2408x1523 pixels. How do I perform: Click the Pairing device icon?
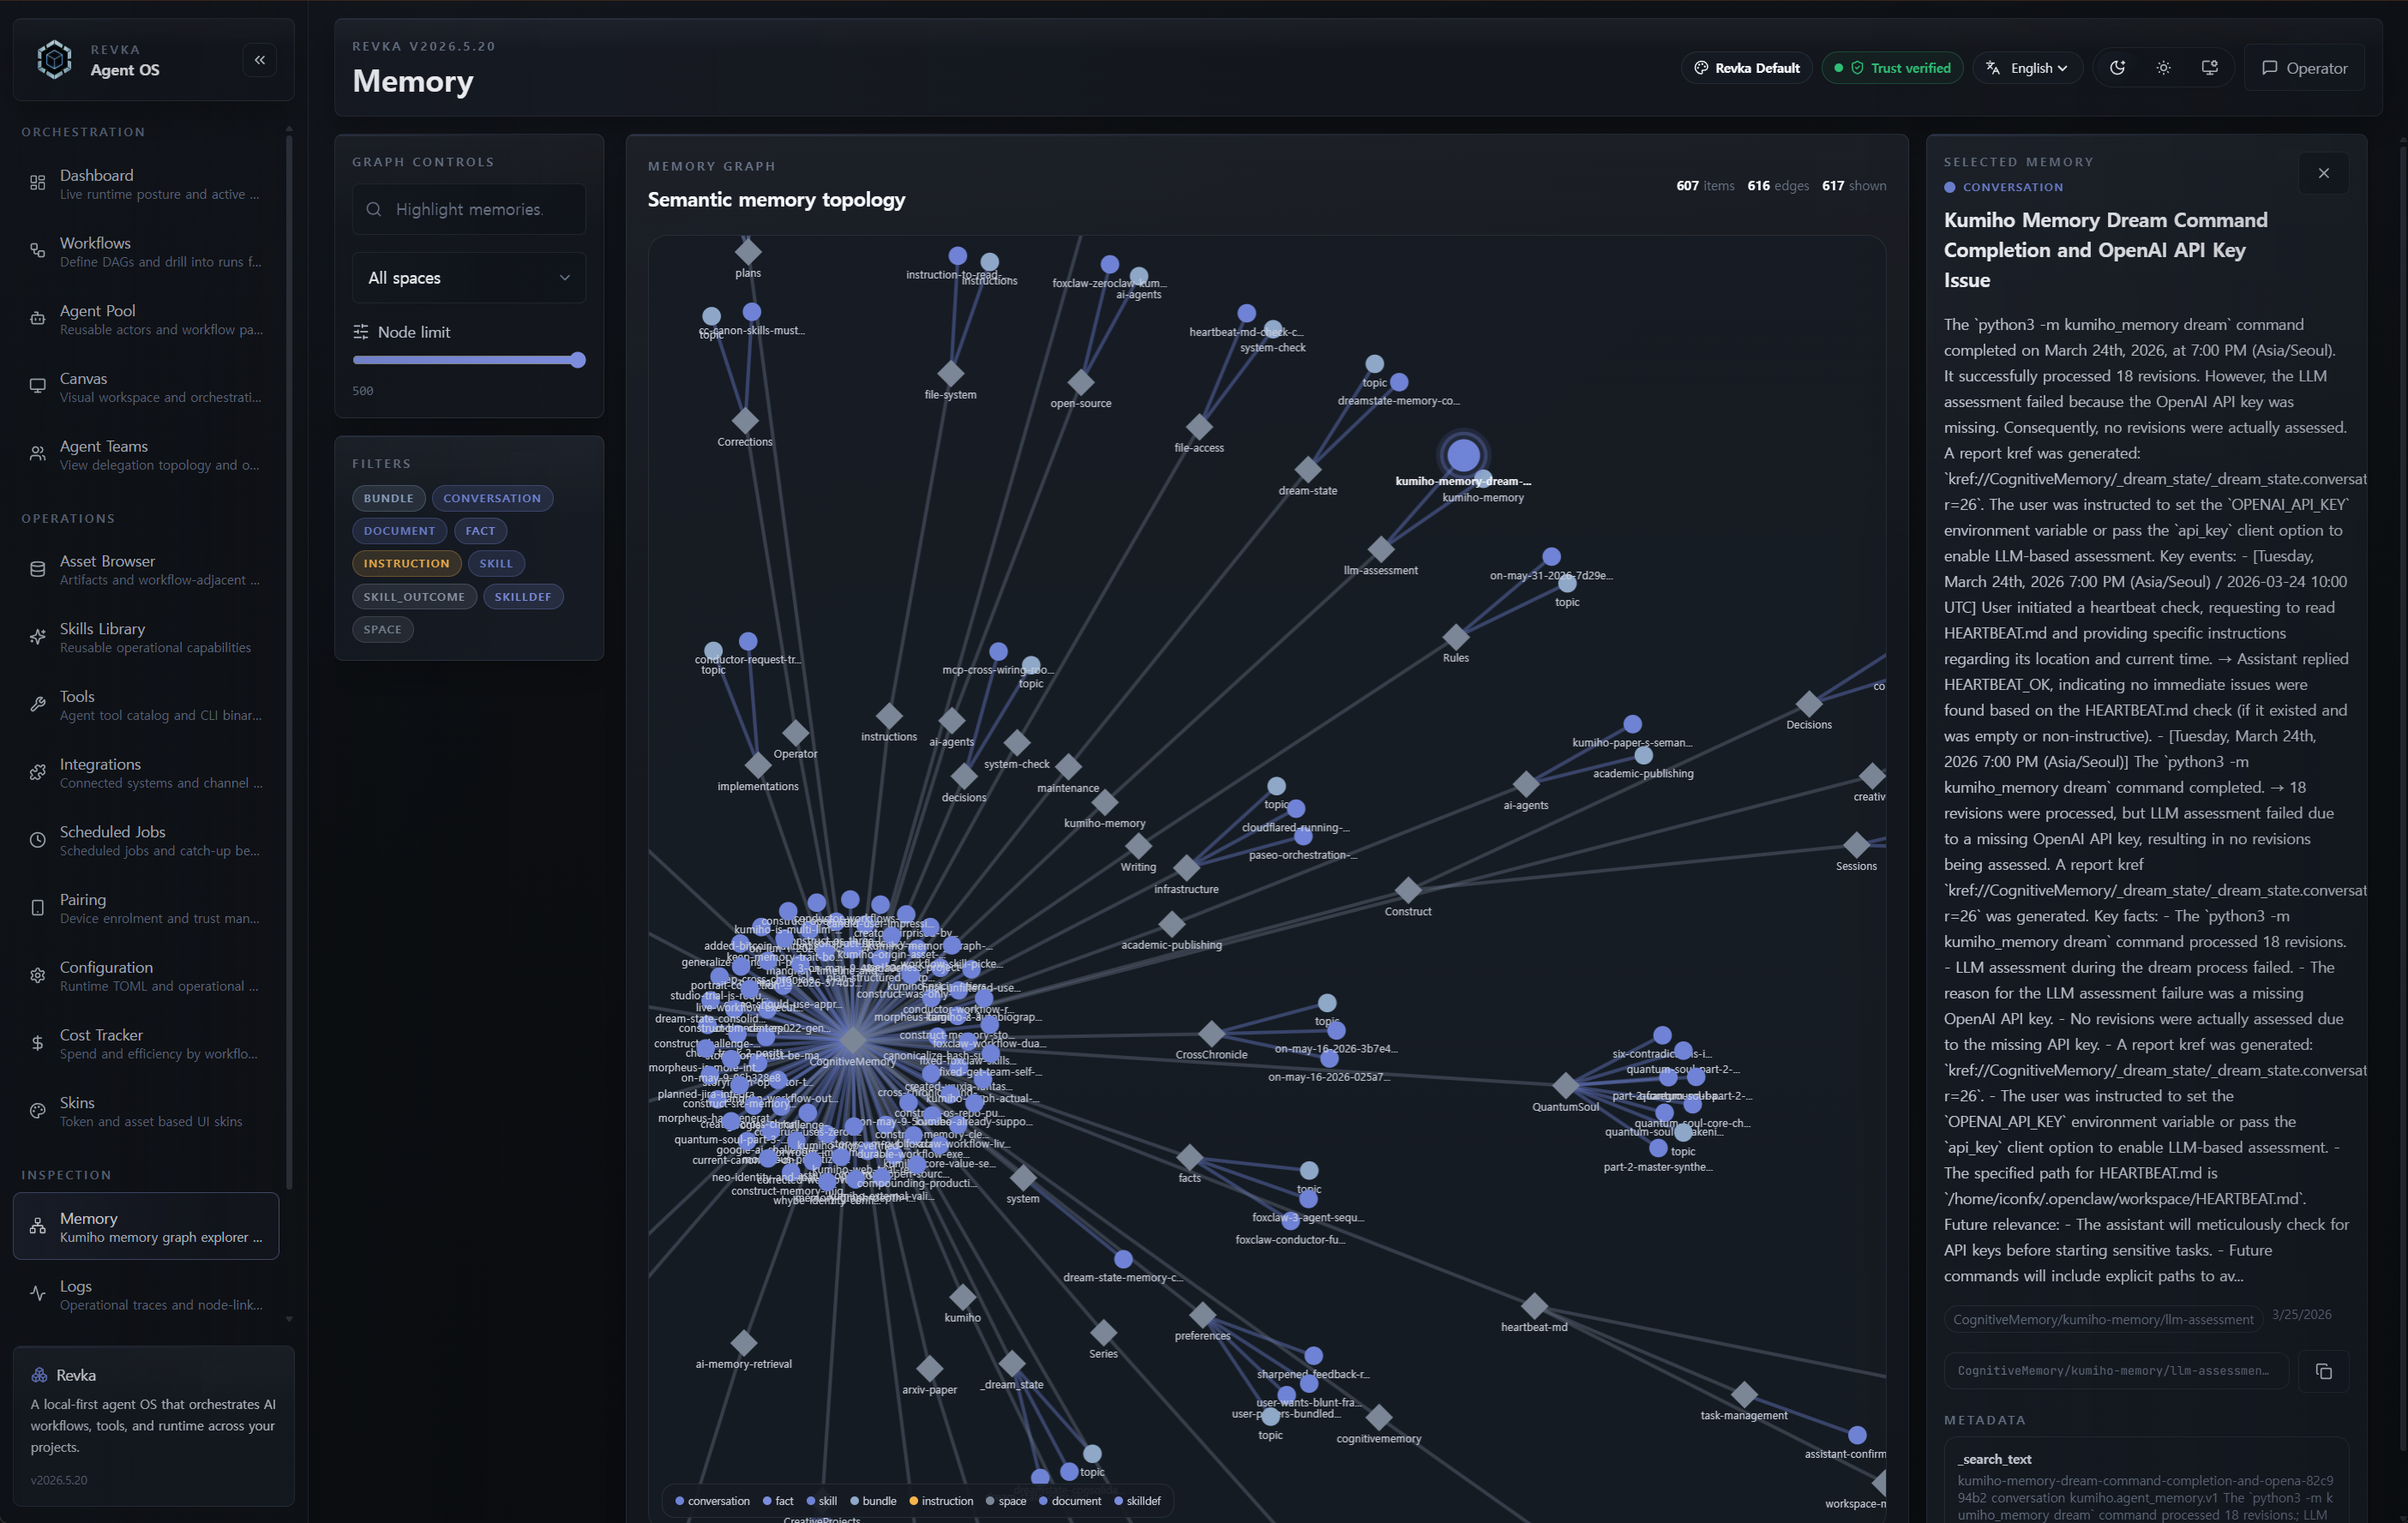point(37,908)
